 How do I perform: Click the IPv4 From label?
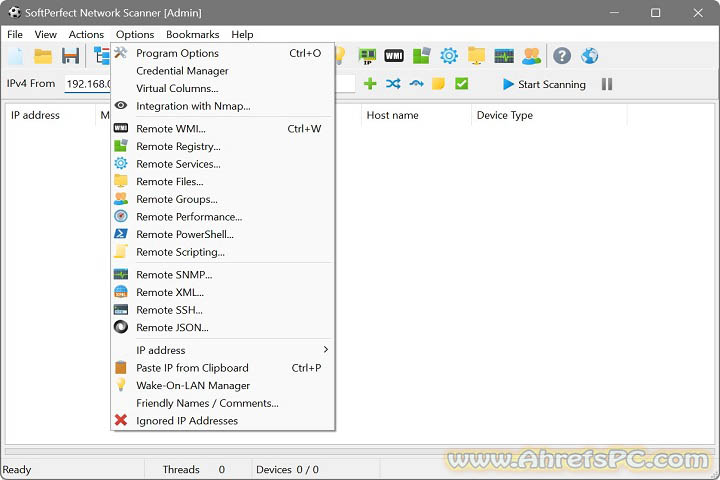click(x=31, y=84)
